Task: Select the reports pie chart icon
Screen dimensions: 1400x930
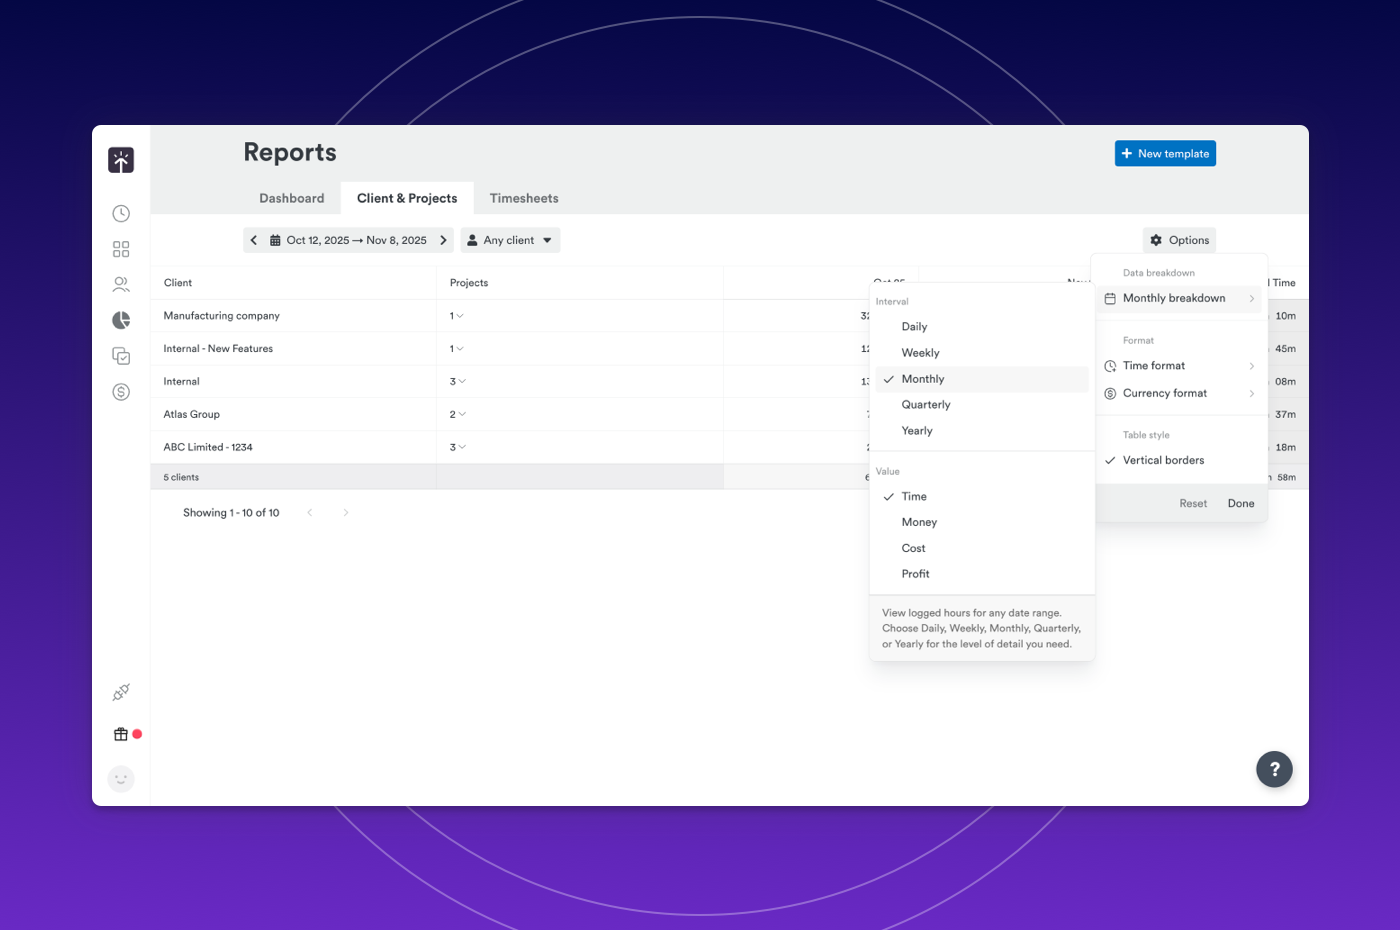Action: click(x=121, y=320)
